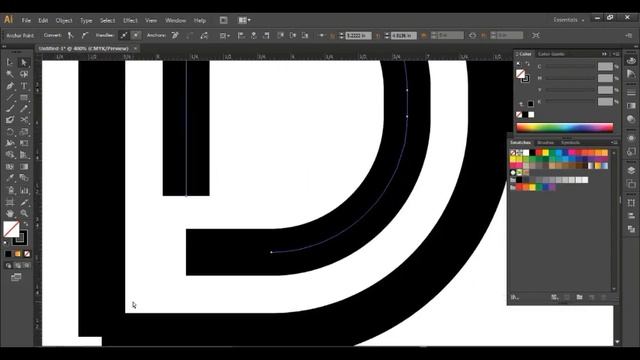640x360 pixels.
Task: Open the Stroke panel from dock
Action: tap(631, 93)
